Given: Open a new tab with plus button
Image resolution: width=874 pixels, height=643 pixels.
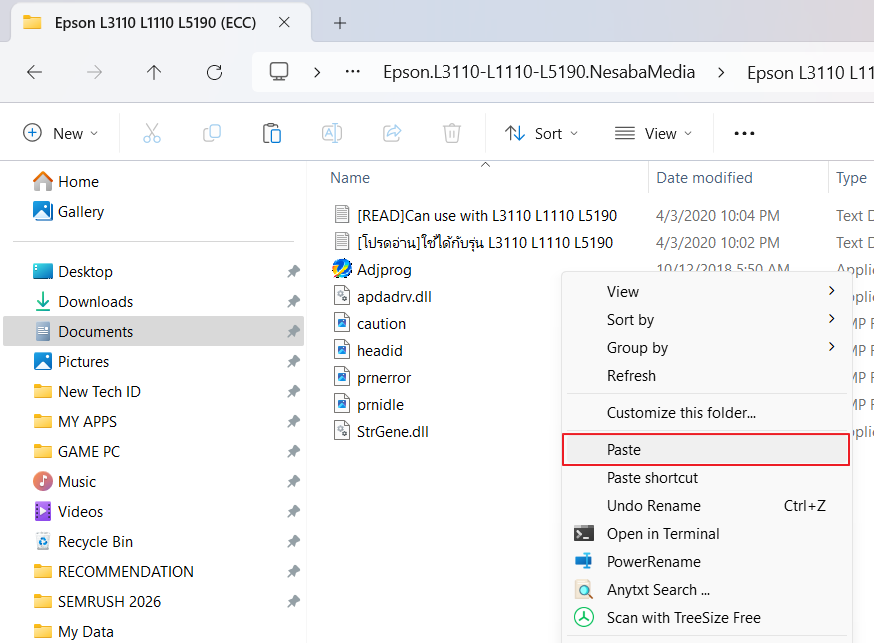Looking at the screenshot, I should click(x=340, y=22).
